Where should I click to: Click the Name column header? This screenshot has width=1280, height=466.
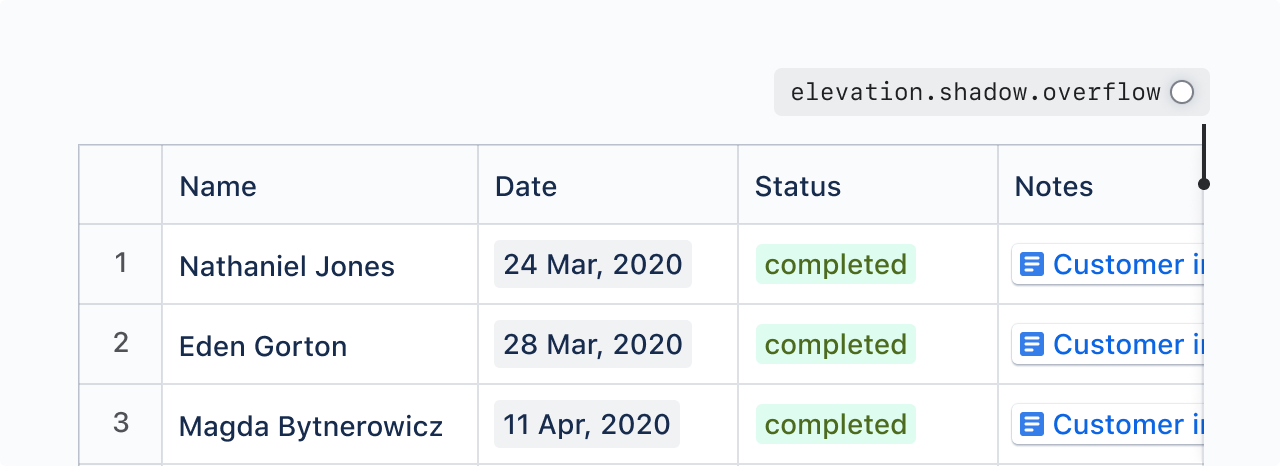(218, 186)
